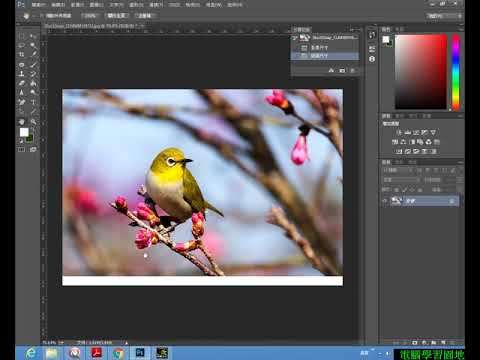Click the Fit Screen (顯示全頁) button

coord(117,16)
